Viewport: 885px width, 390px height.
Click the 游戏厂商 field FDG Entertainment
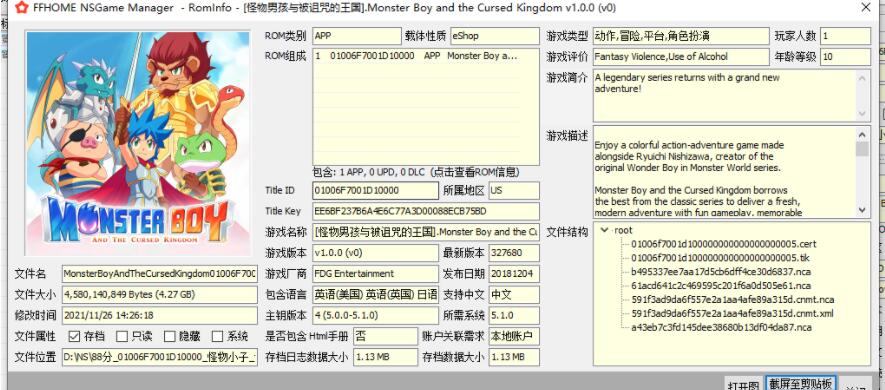[375, 274]
